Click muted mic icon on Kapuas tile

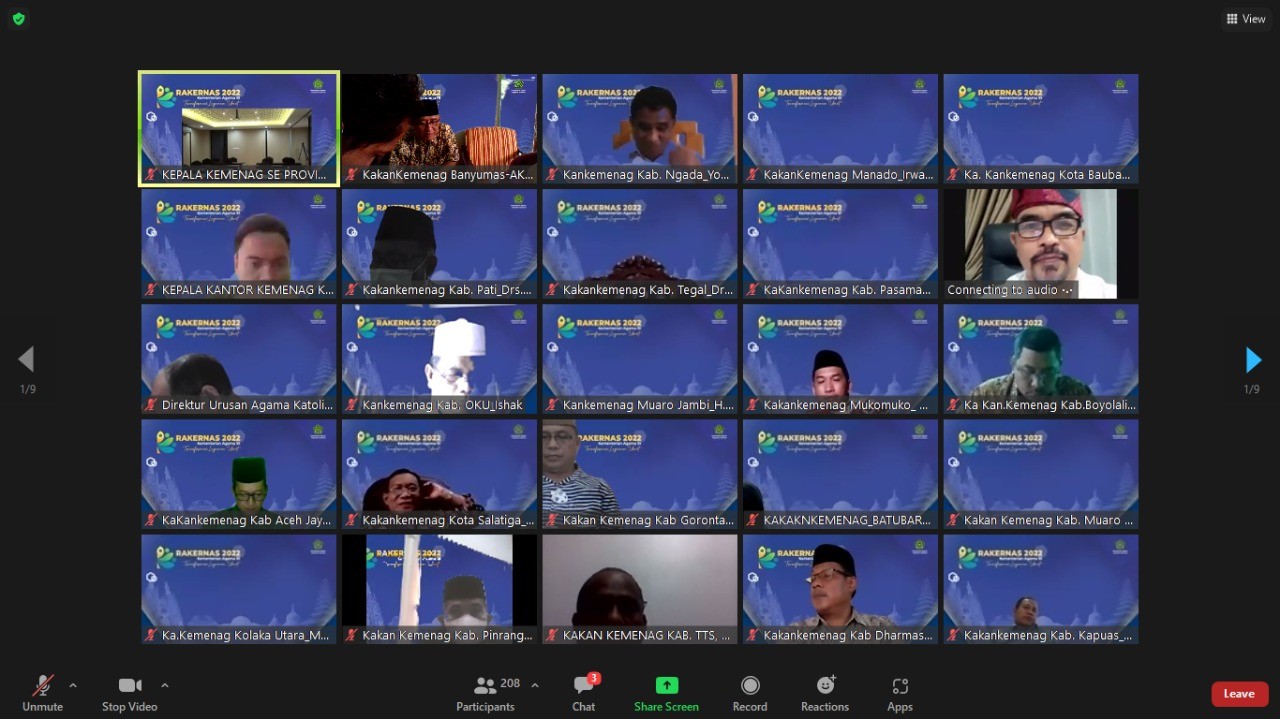[954, 635]
